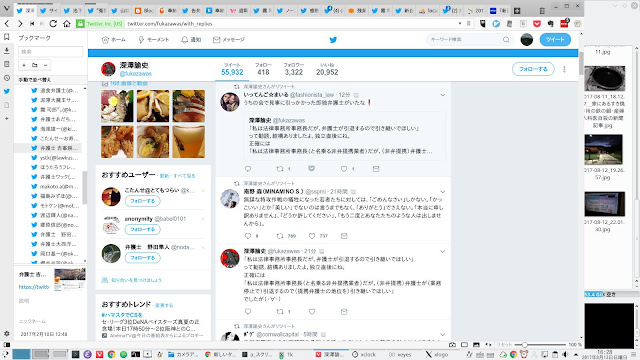Open the モーメント navigation item
Image resolution: width=640 pixels, height=360 pixels.
tap(153, 40)
